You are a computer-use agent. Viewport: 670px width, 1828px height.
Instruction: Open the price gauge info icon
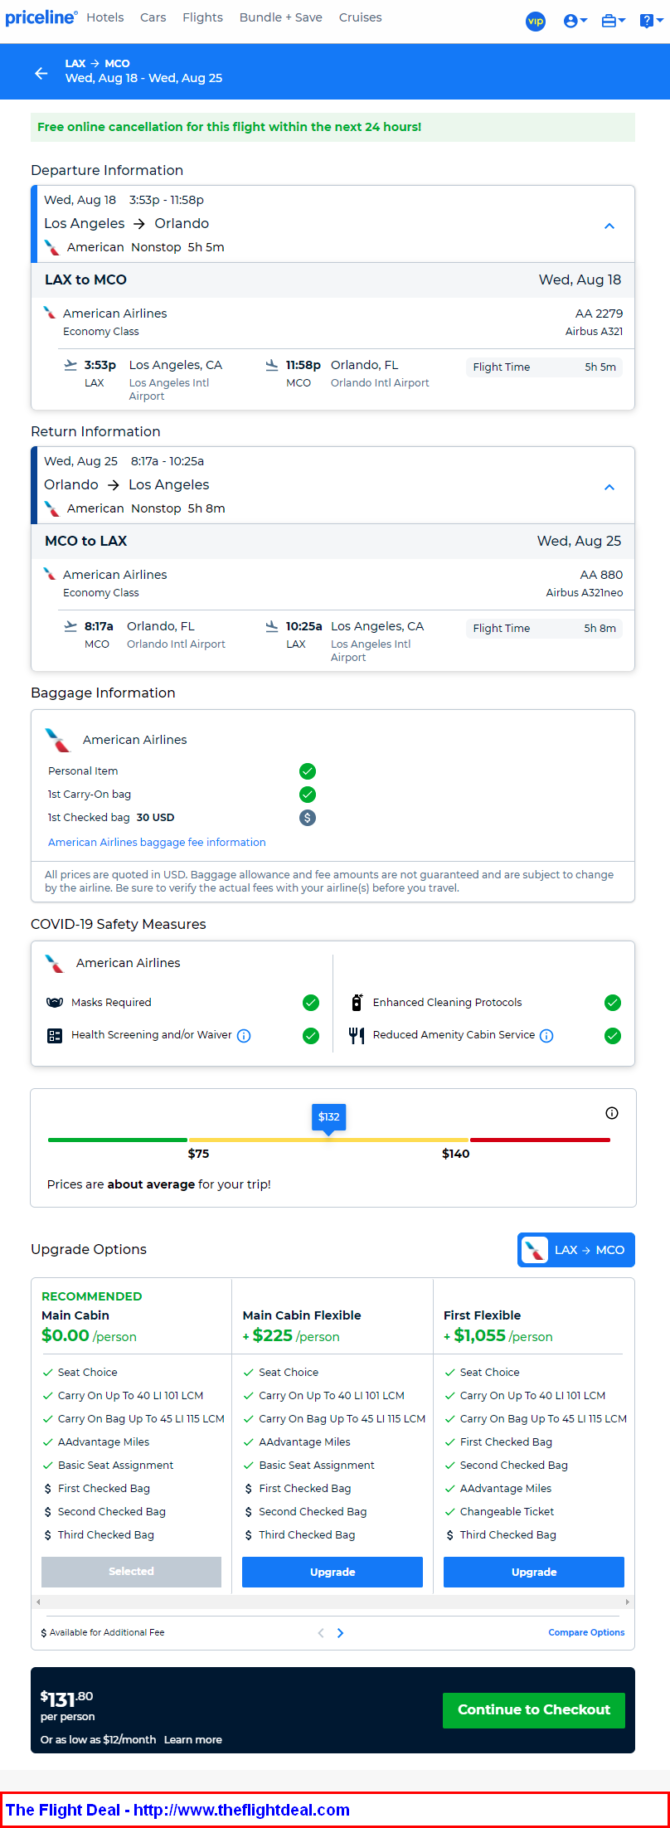point(612,1113)
